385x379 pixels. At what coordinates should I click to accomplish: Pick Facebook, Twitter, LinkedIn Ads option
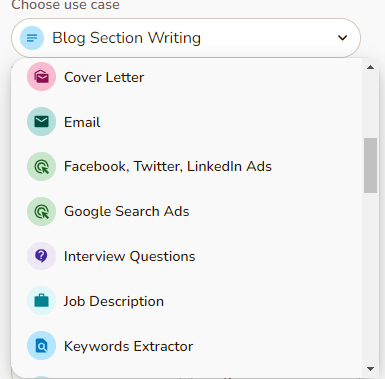[187, 167]
